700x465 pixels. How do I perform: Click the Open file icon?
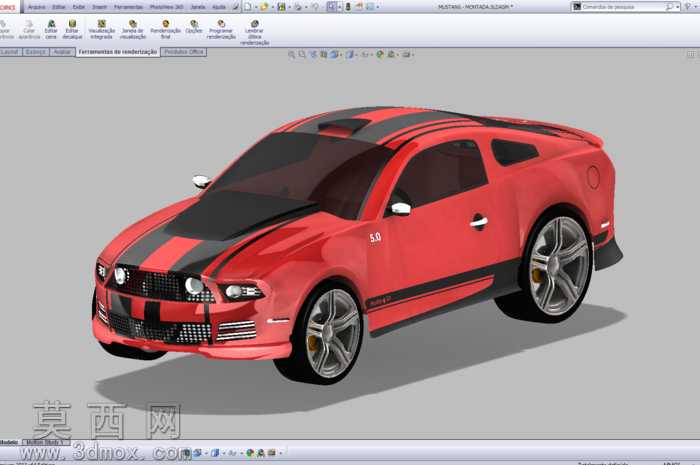point(264,7)
